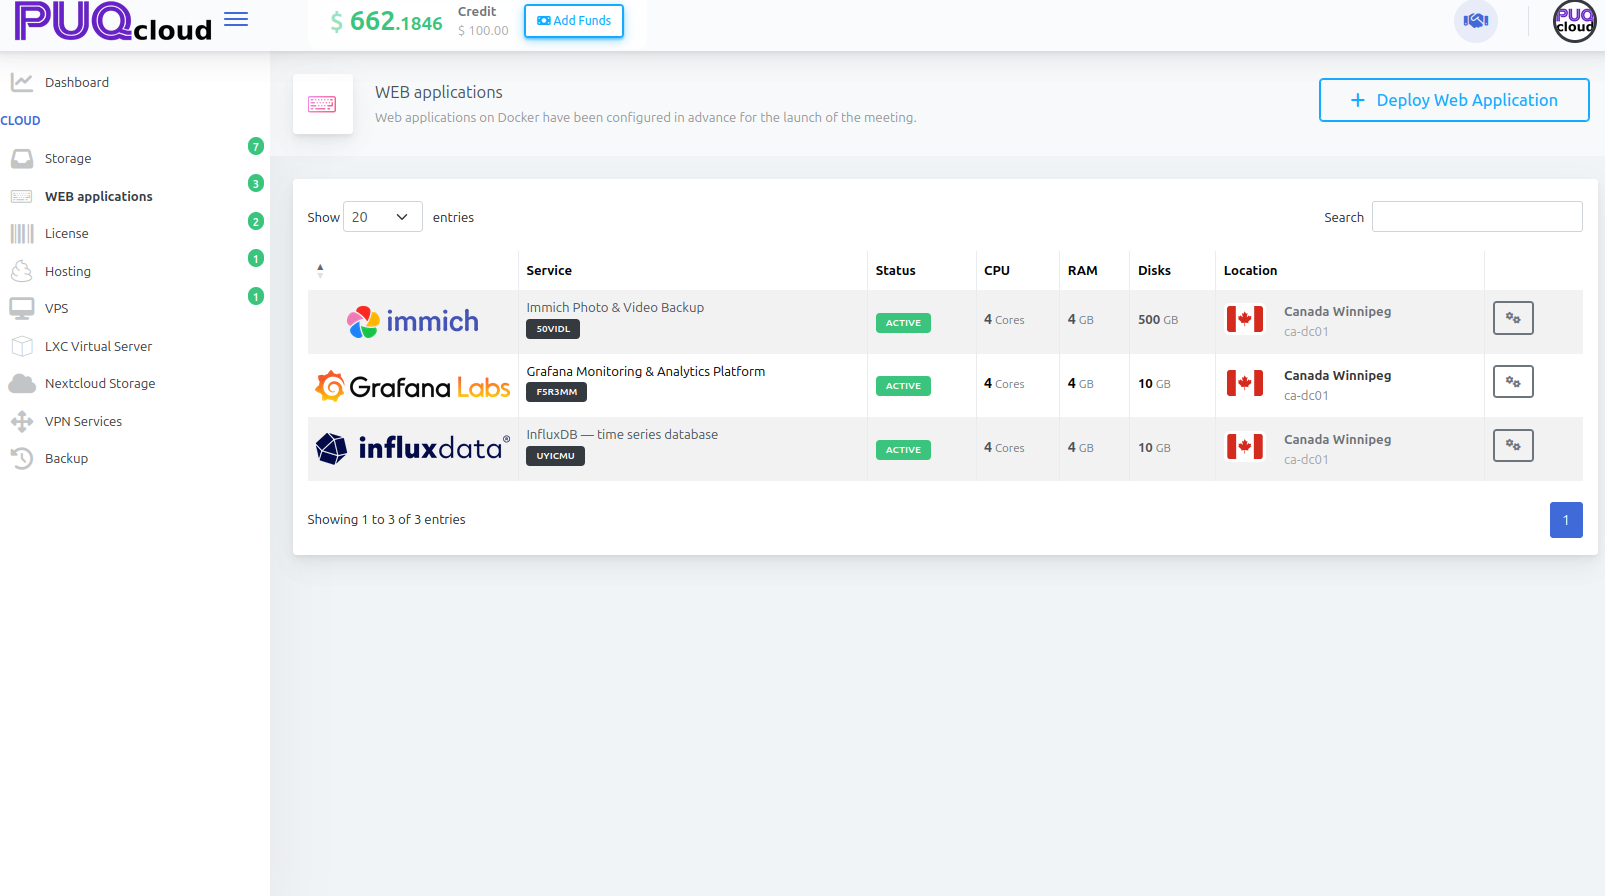Open settings gear for Immich service
This screenshot has width=1605, height=896.
1512,318
